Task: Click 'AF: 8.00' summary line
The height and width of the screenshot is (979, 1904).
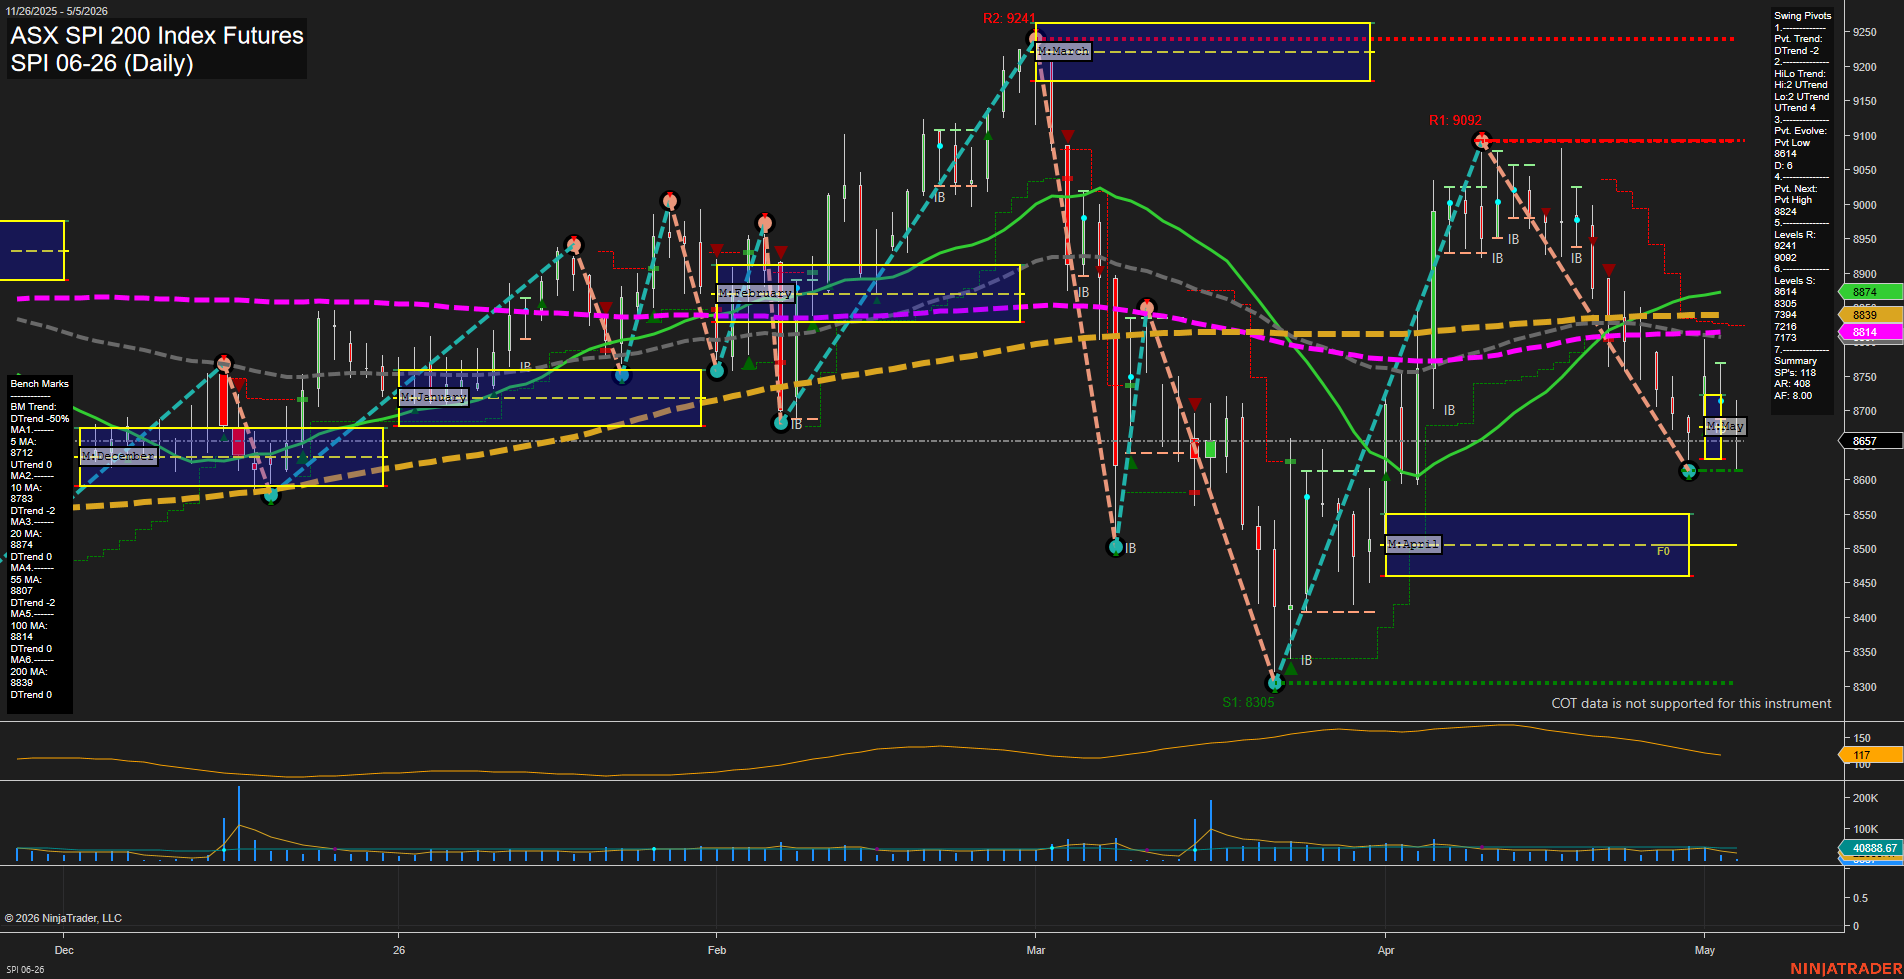Action: click(x=1793, y=396)
